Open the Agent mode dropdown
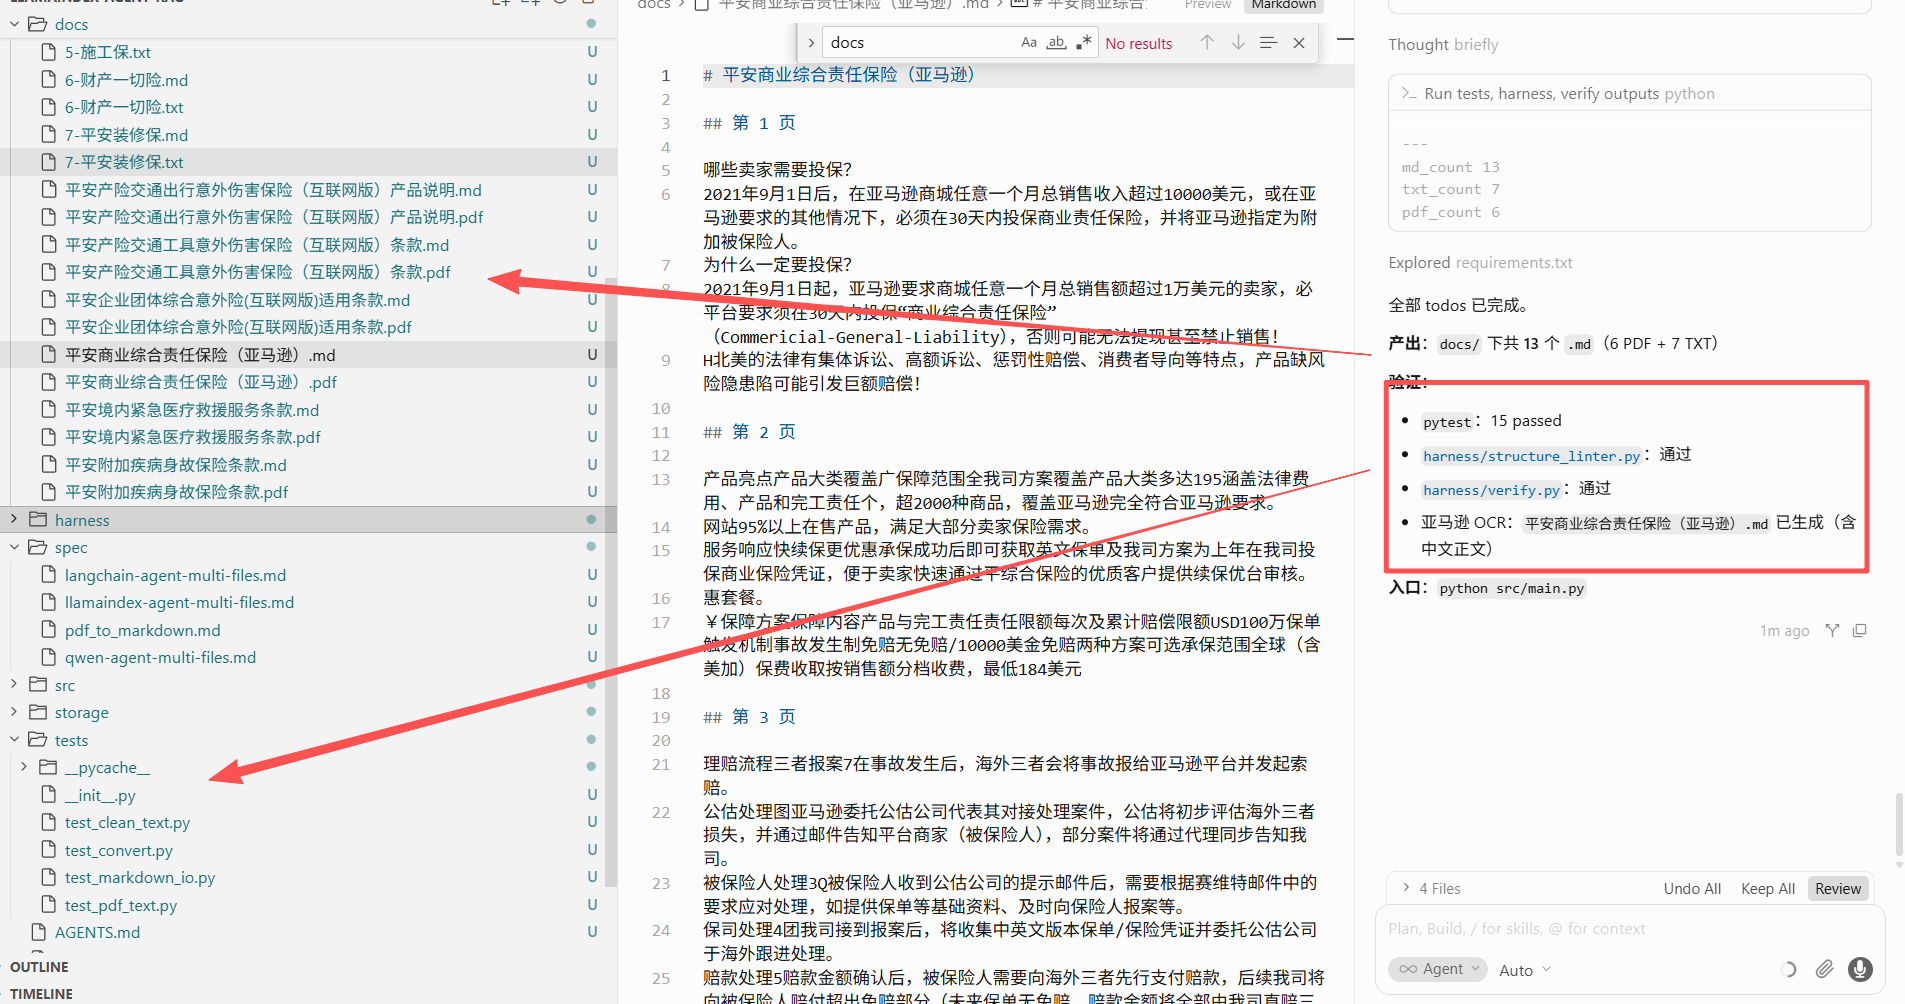Image resolution: width=1905 pixels, height=1004 pixels. (1437, 969)
